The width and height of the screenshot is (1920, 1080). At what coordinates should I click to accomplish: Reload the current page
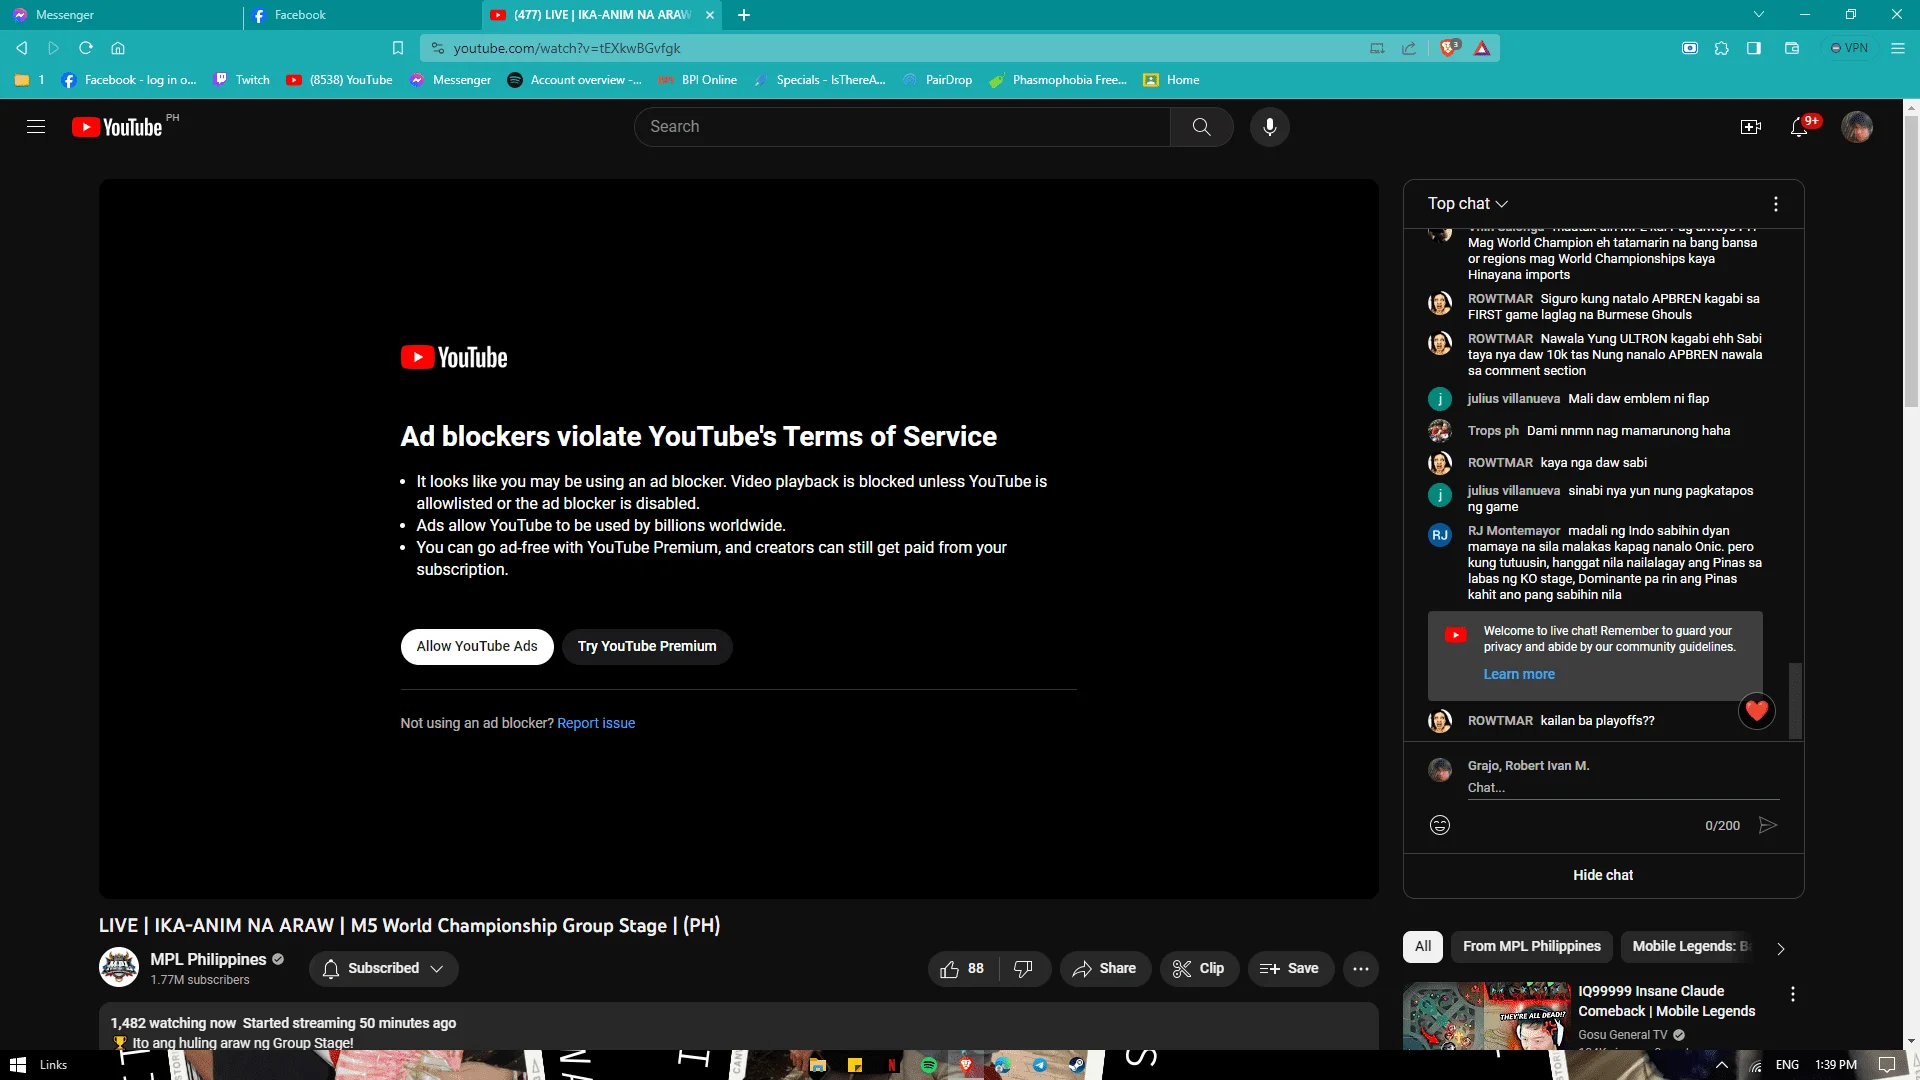pos(86,48)
